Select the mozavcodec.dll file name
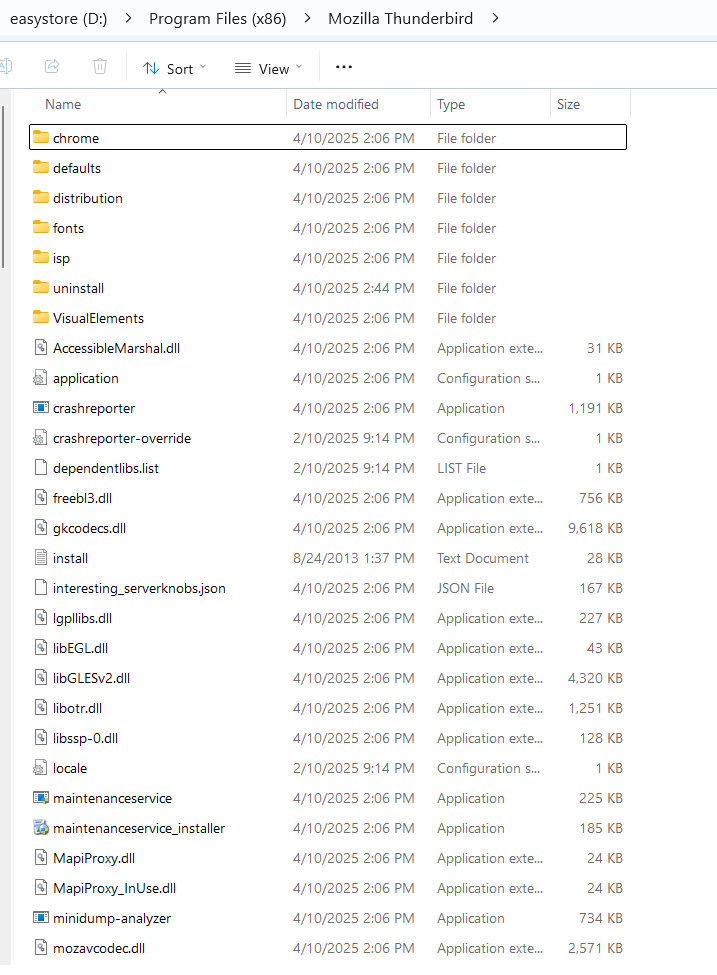717x975 pixels. [99, 948]
